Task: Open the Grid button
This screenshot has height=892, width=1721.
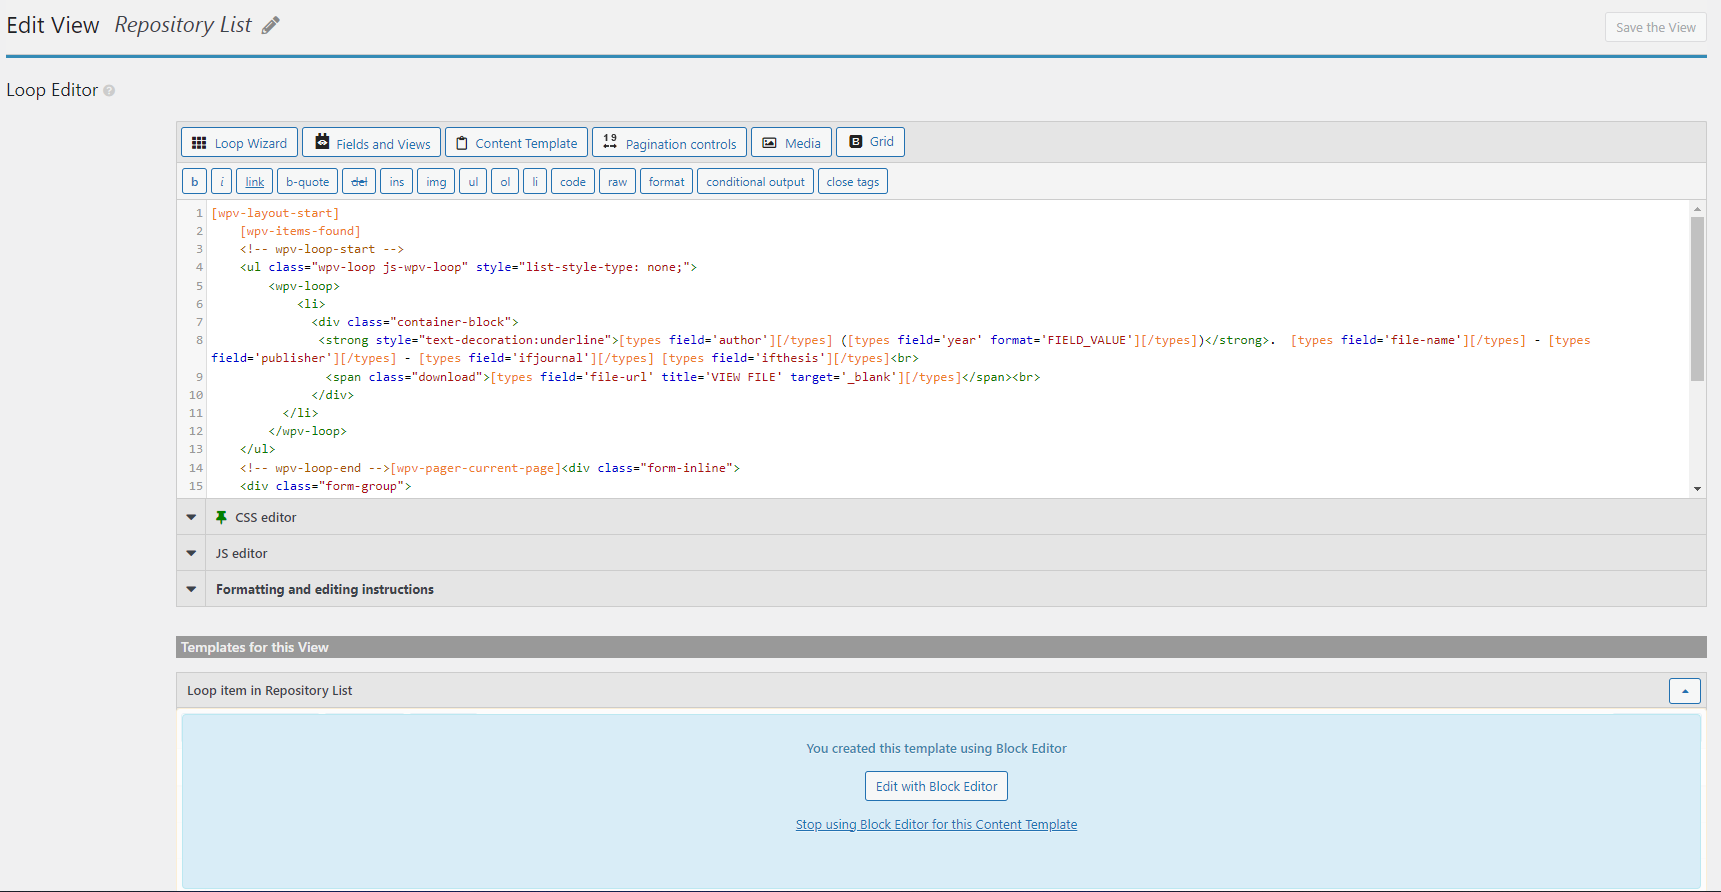Action: [870, 142]
